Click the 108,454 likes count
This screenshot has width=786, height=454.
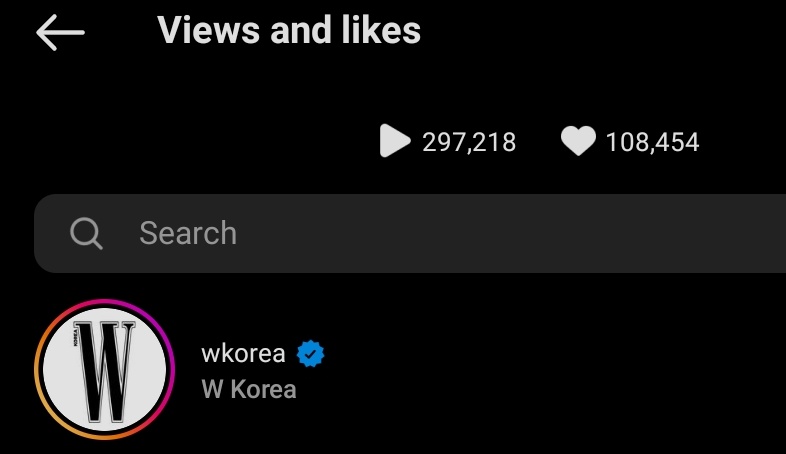point(652,142)
